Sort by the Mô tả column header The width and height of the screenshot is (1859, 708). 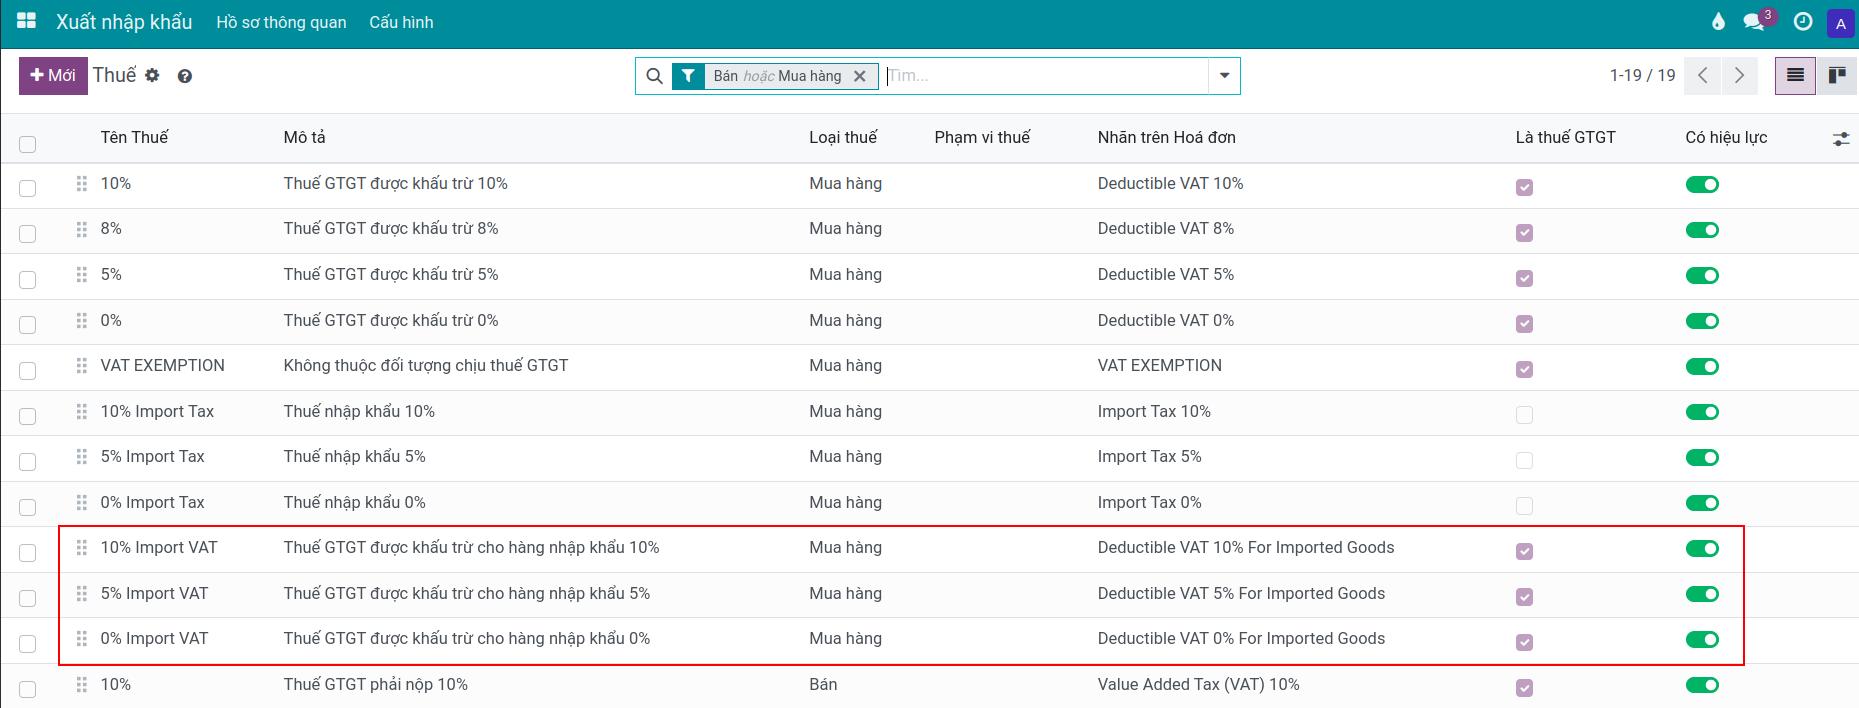305,138
